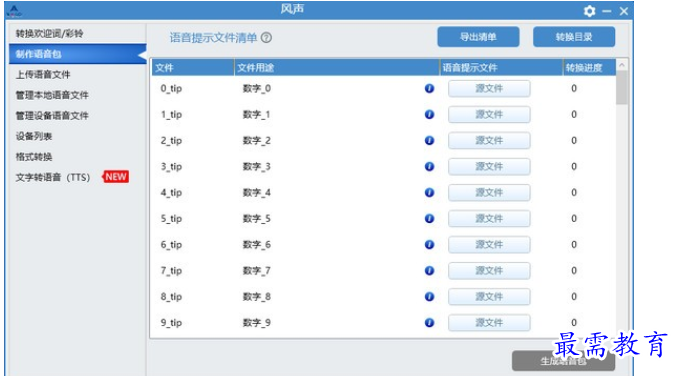Click the 生成语音包 button

click(563, 361)
